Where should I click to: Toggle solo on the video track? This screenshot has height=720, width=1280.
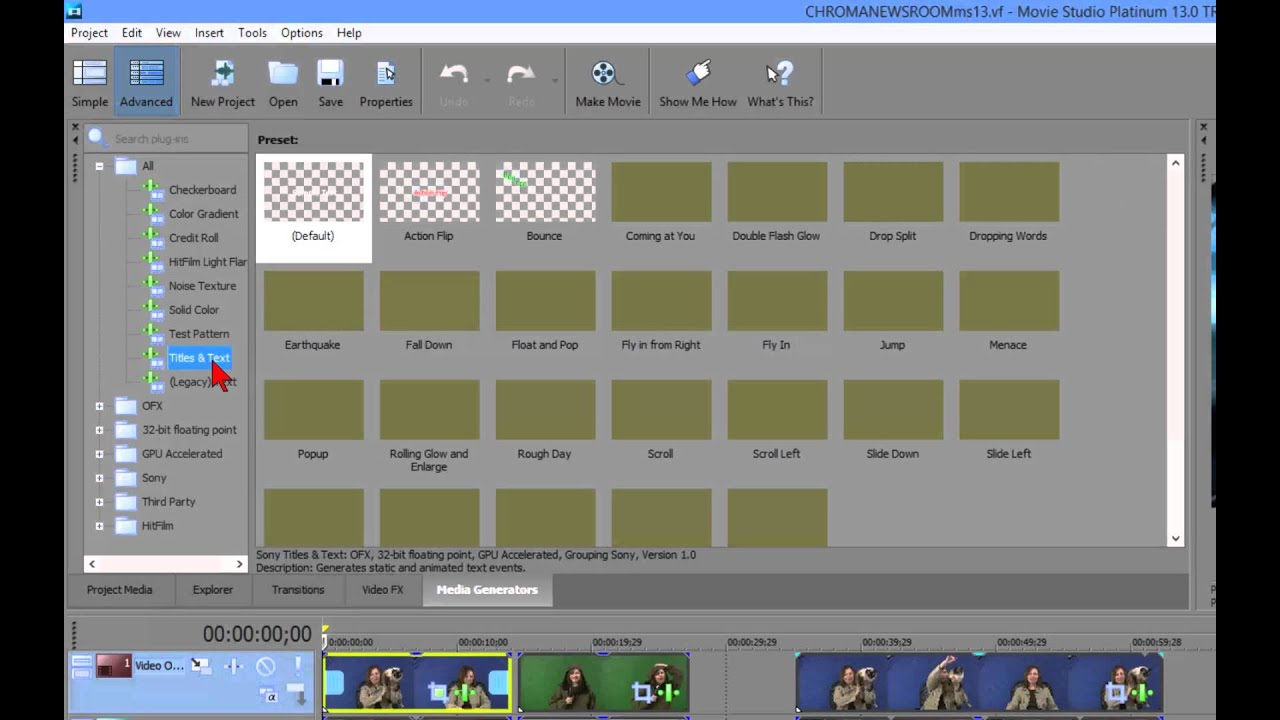coord(297,666)
